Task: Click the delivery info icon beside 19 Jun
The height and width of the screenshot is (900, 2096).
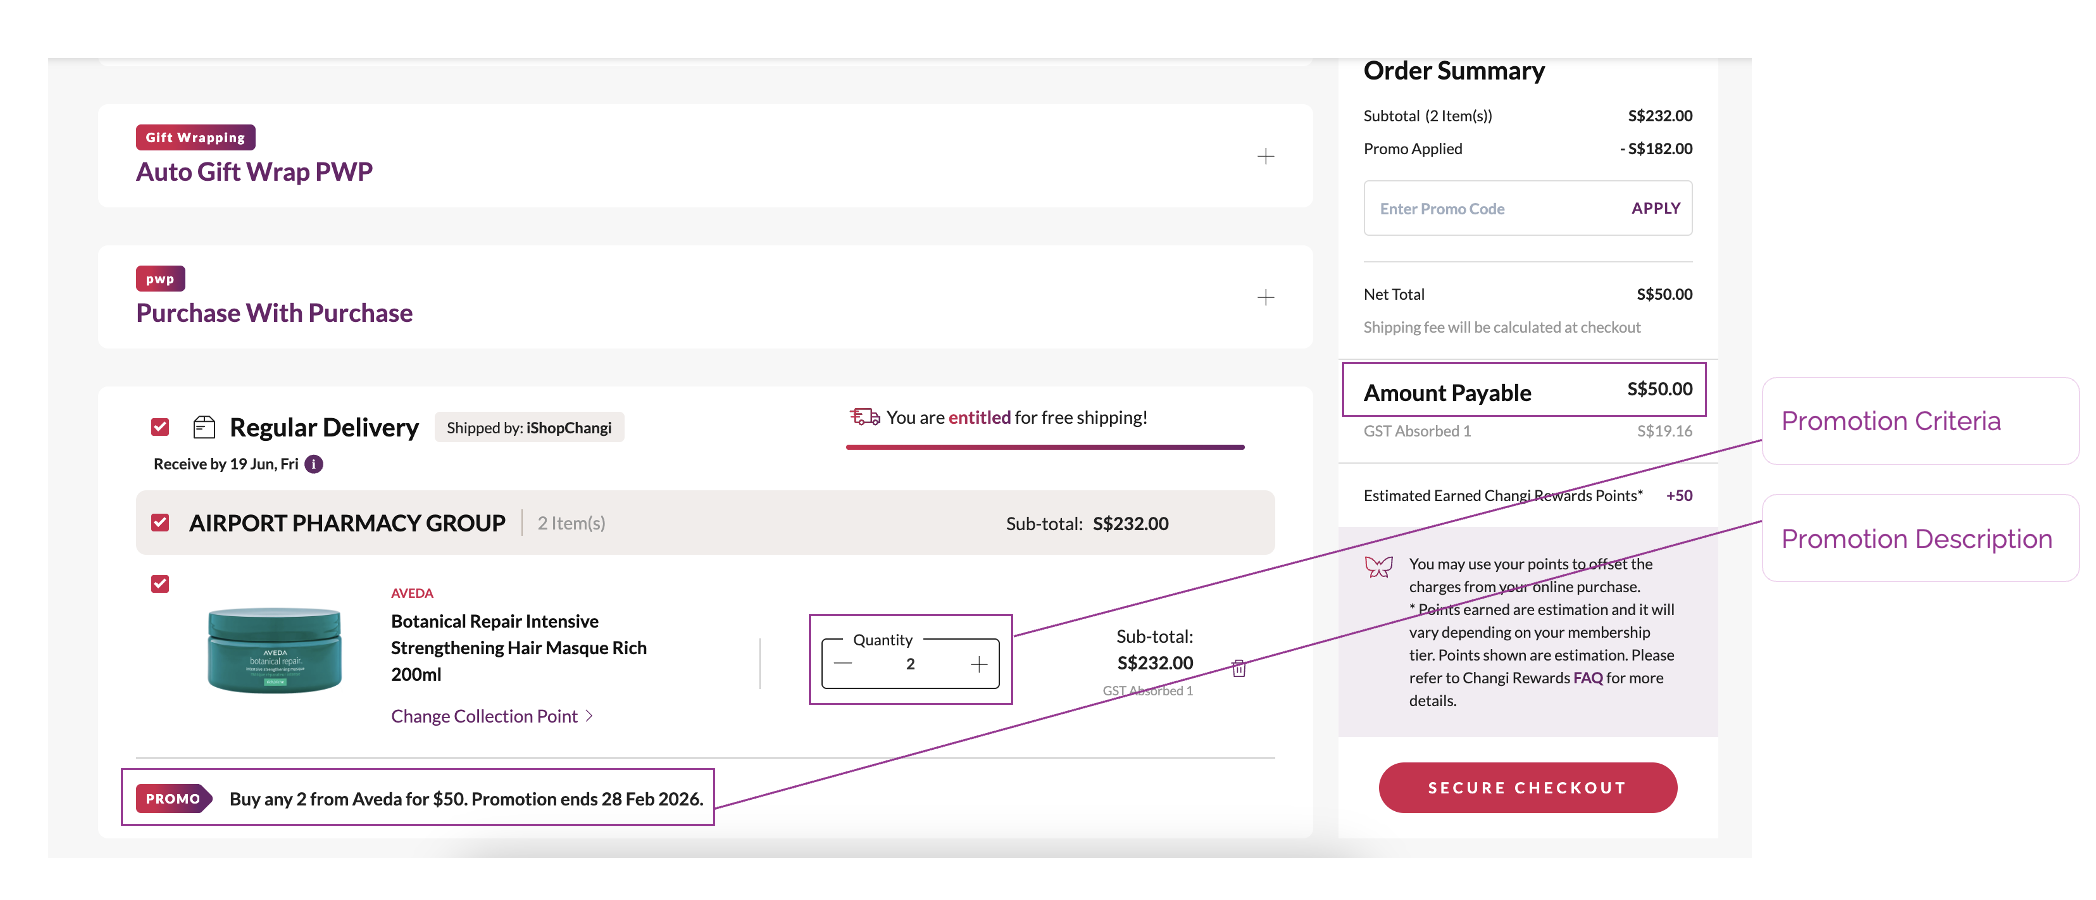Action: click(314, 464)
